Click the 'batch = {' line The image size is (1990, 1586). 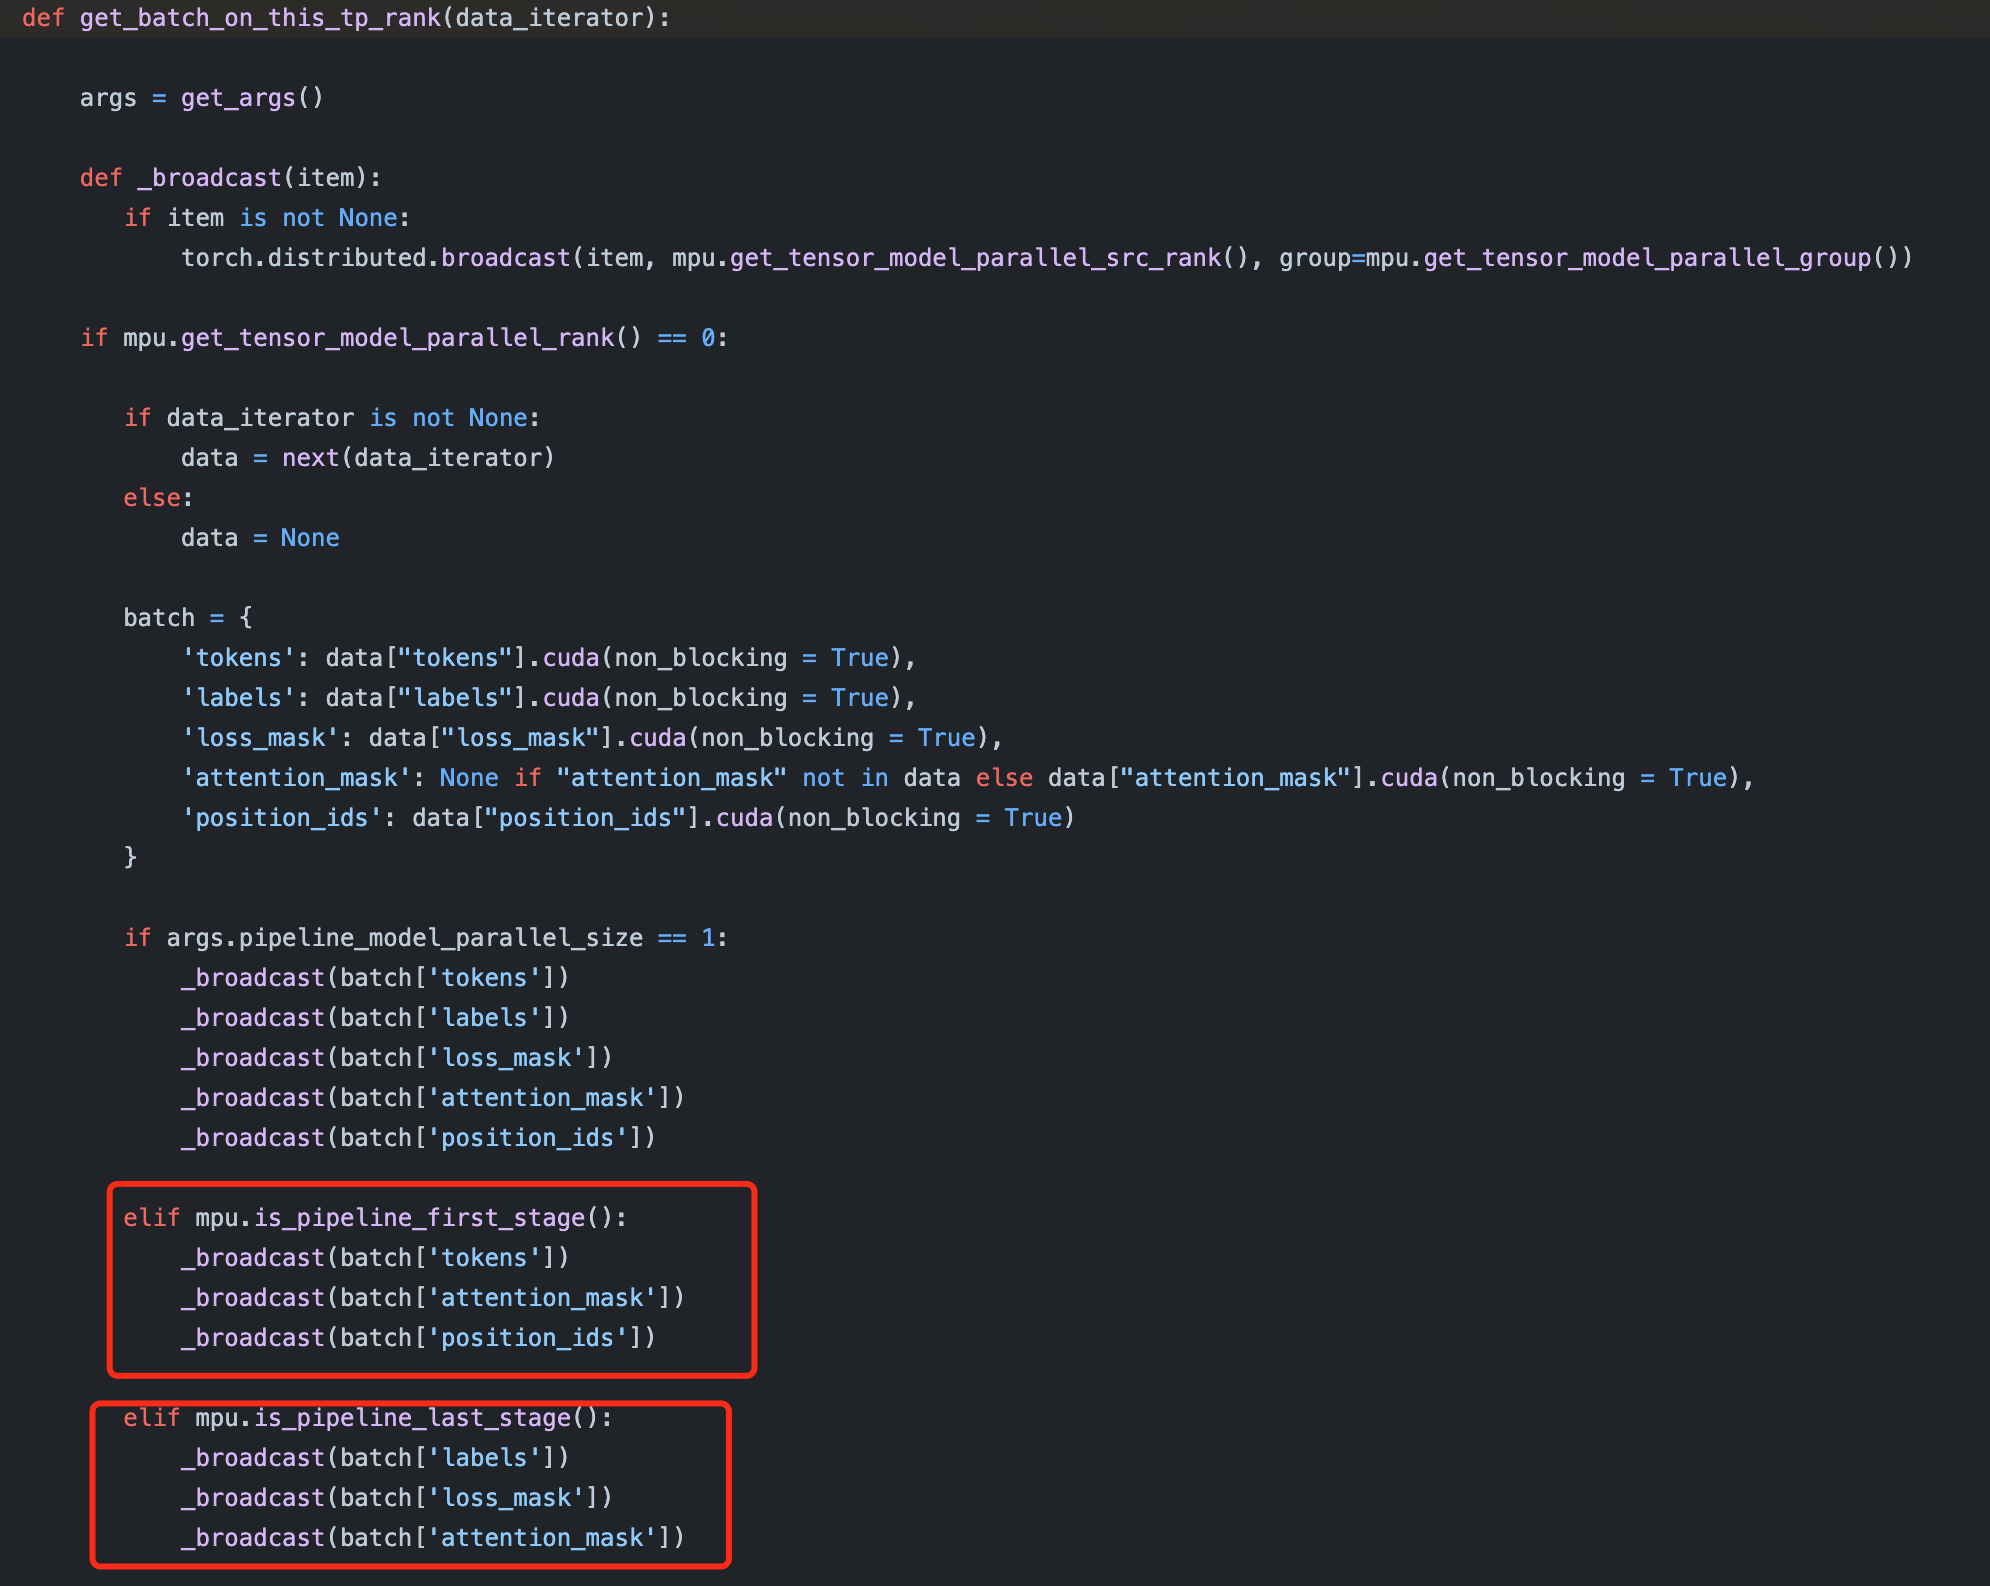click(188, 618)
